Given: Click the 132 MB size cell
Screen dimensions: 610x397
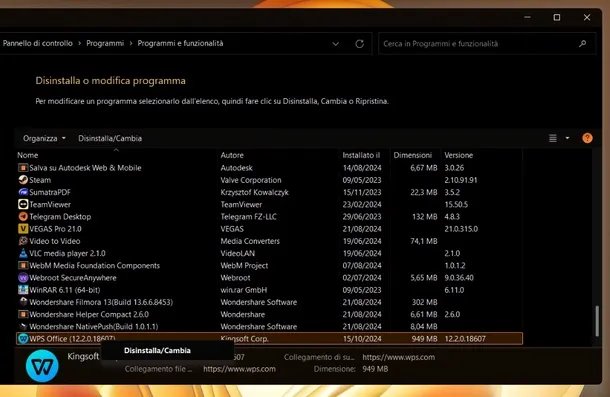Looking at the screenshot, I should (x=424, y=216).
